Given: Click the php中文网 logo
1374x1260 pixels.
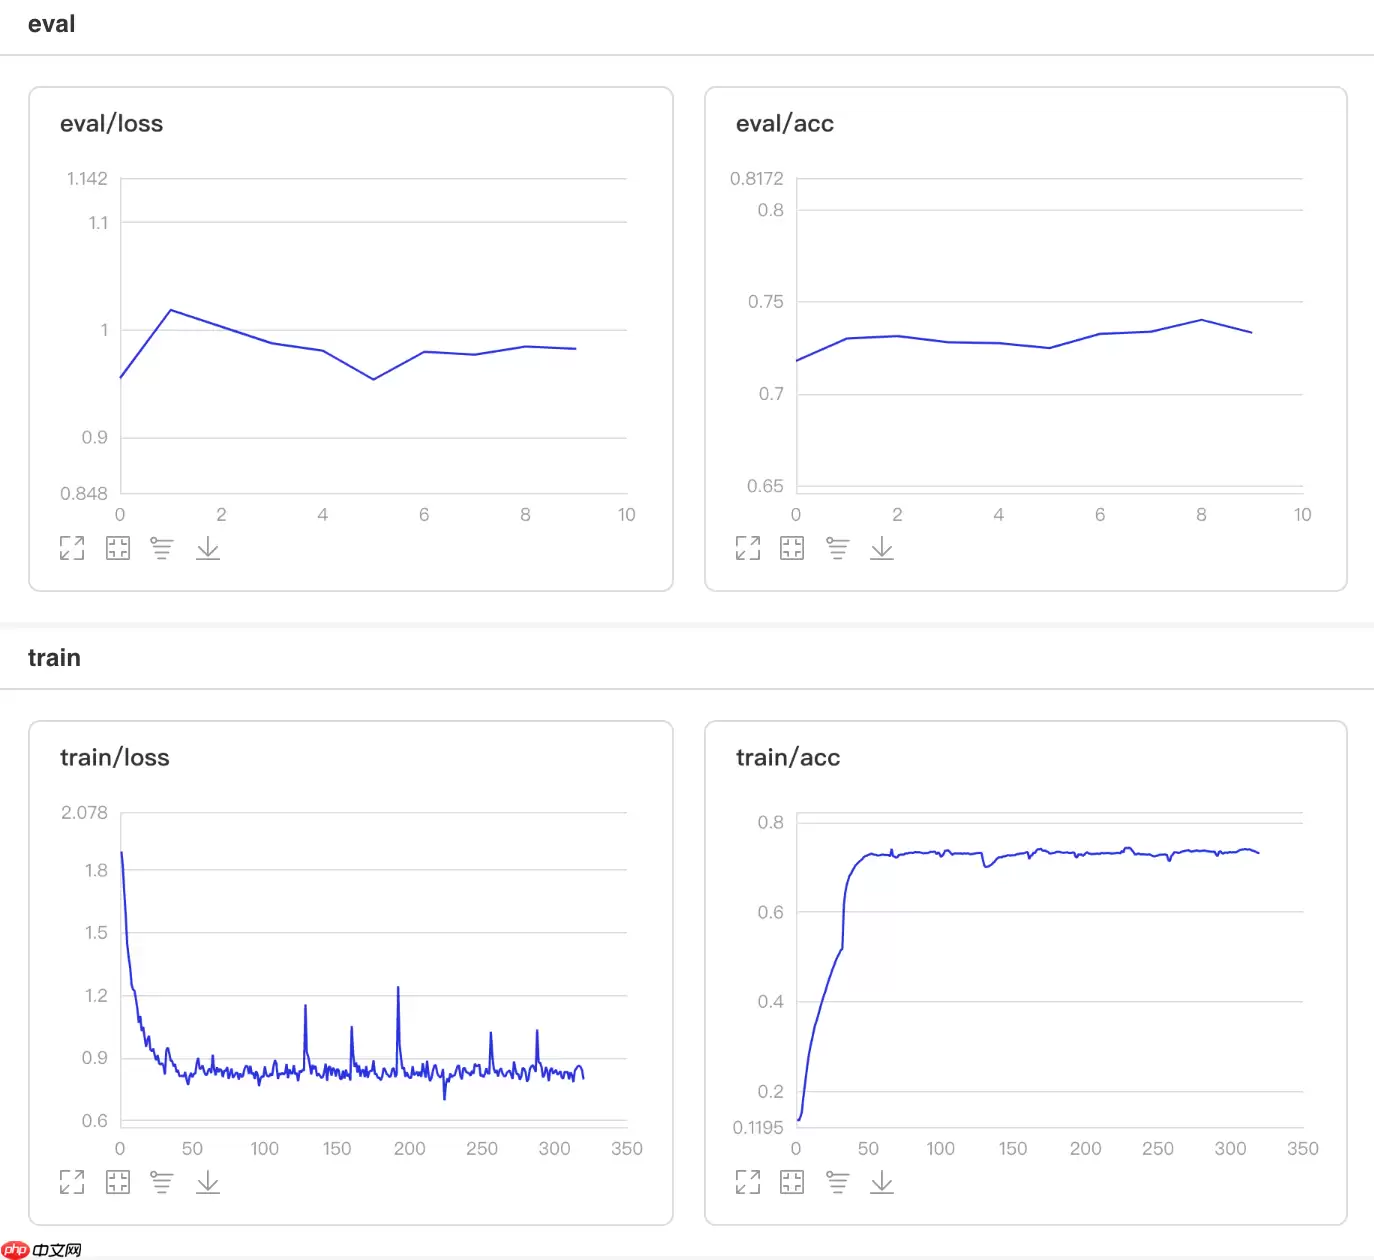Looking at the screenshot, I should pos(42,1249).
